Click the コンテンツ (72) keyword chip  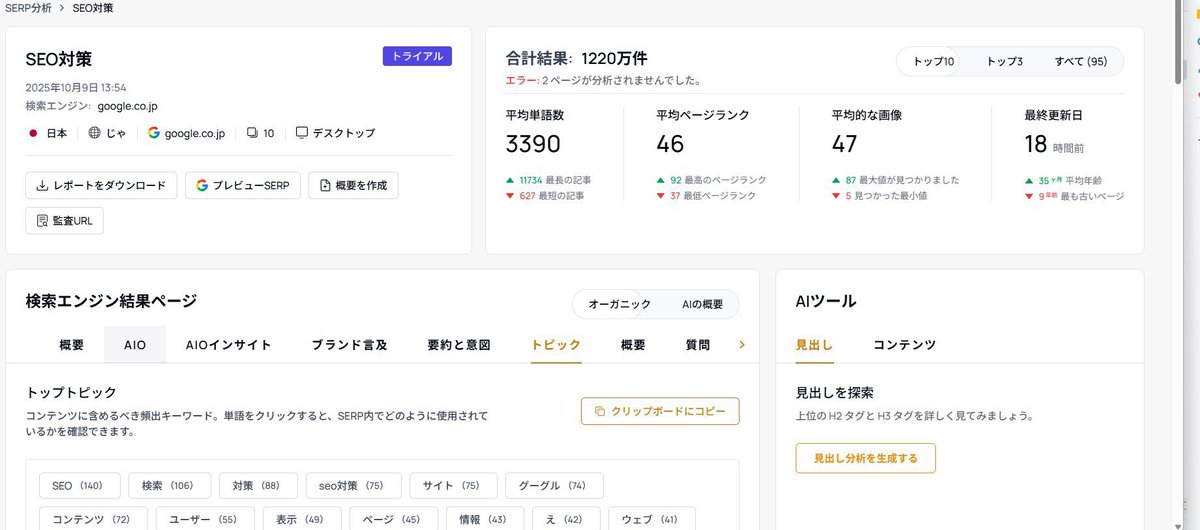94,519
